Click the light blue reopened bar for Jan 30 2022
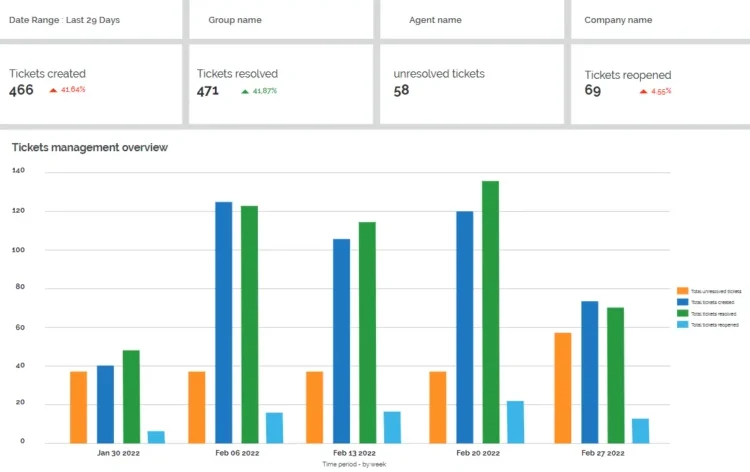Viewport: 750px width, 472px height. coord(156,437)
